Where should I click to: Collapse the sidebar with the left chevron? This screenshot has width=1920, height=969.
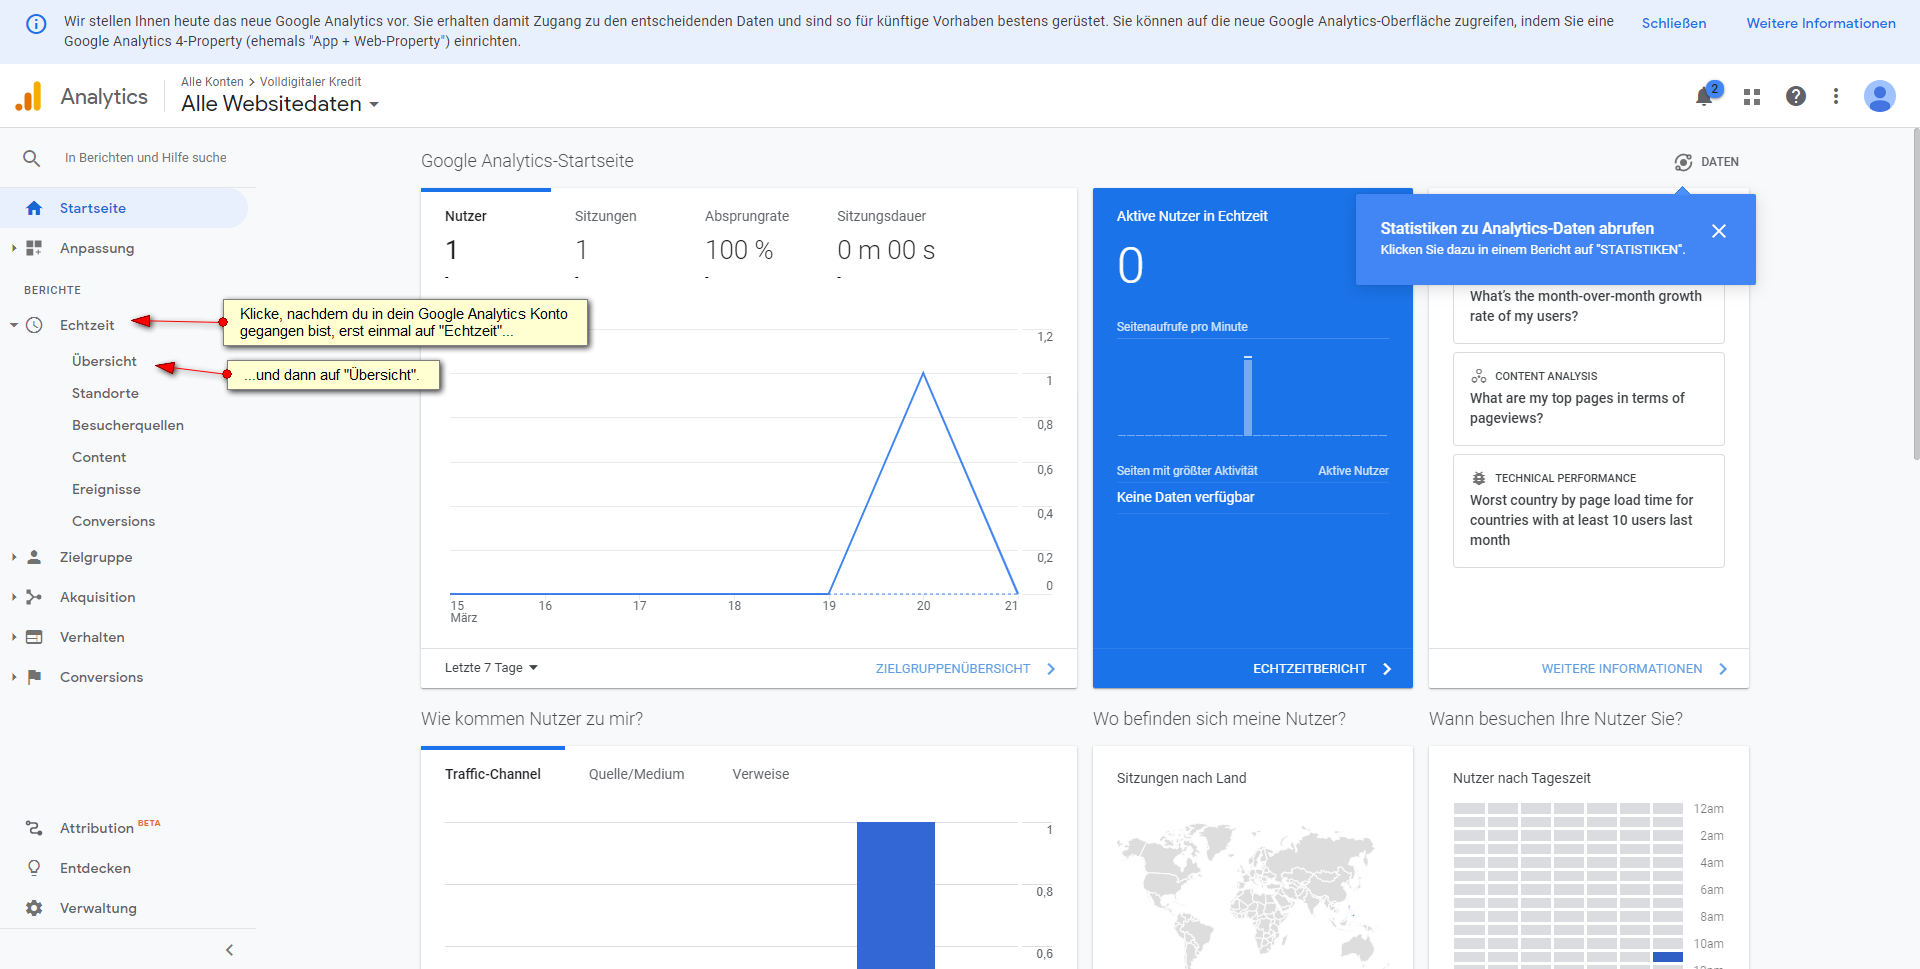pos(230,950)
